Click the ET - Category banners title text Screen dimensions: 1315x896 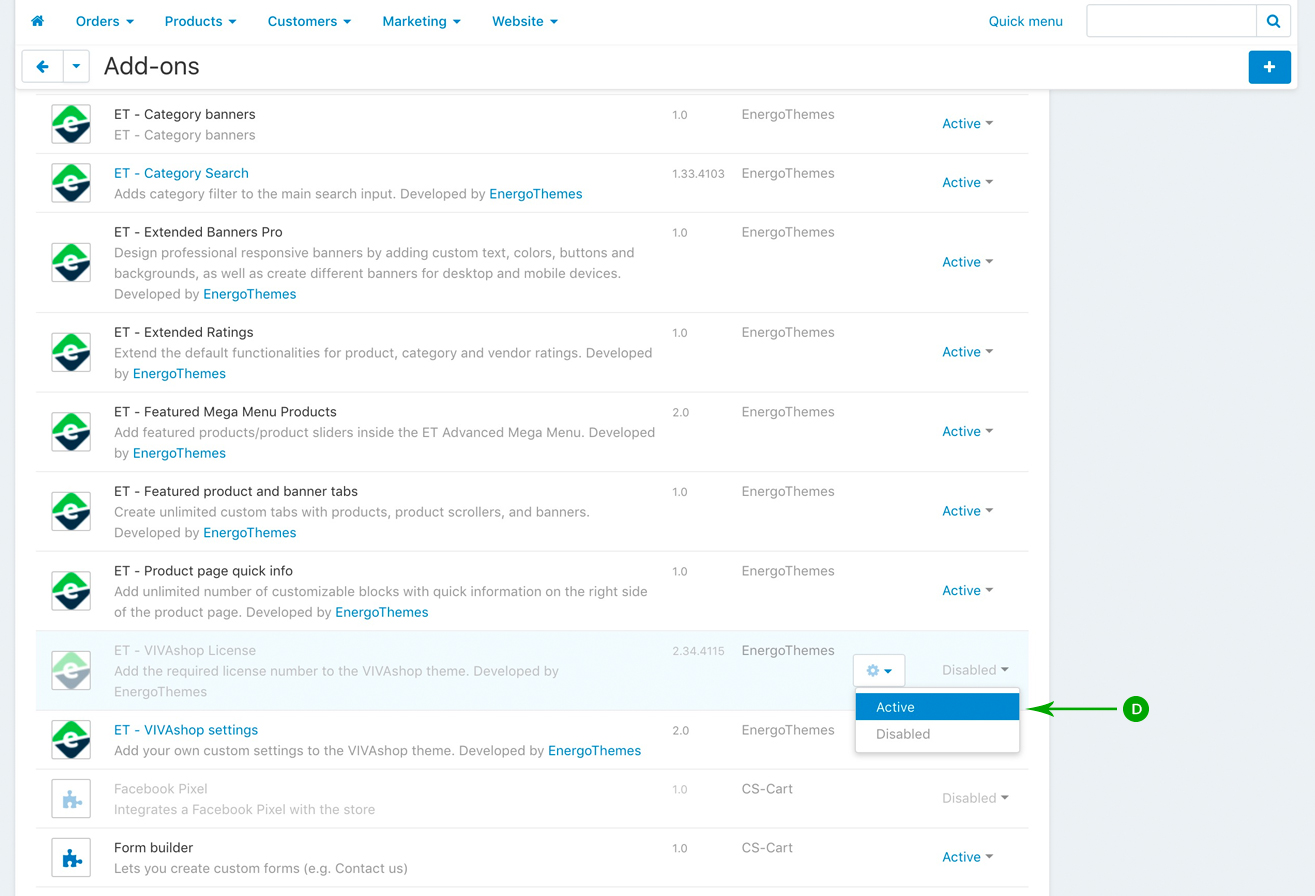(x=184, y=114)
